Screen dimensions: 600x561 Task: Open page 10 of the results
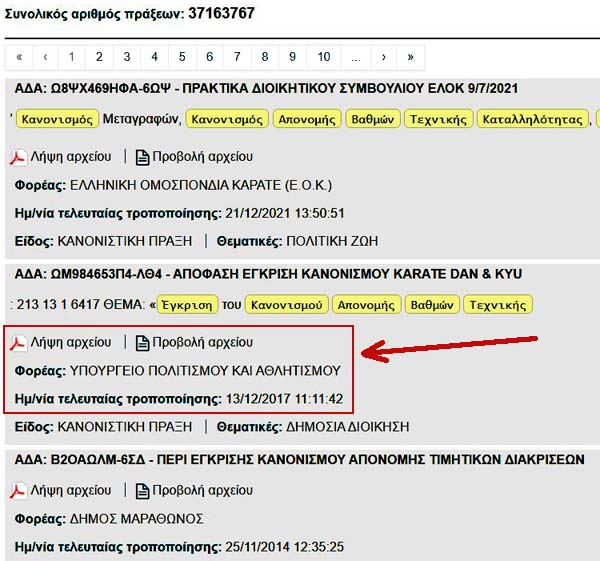pyautogui.click(x=324, y=56)
